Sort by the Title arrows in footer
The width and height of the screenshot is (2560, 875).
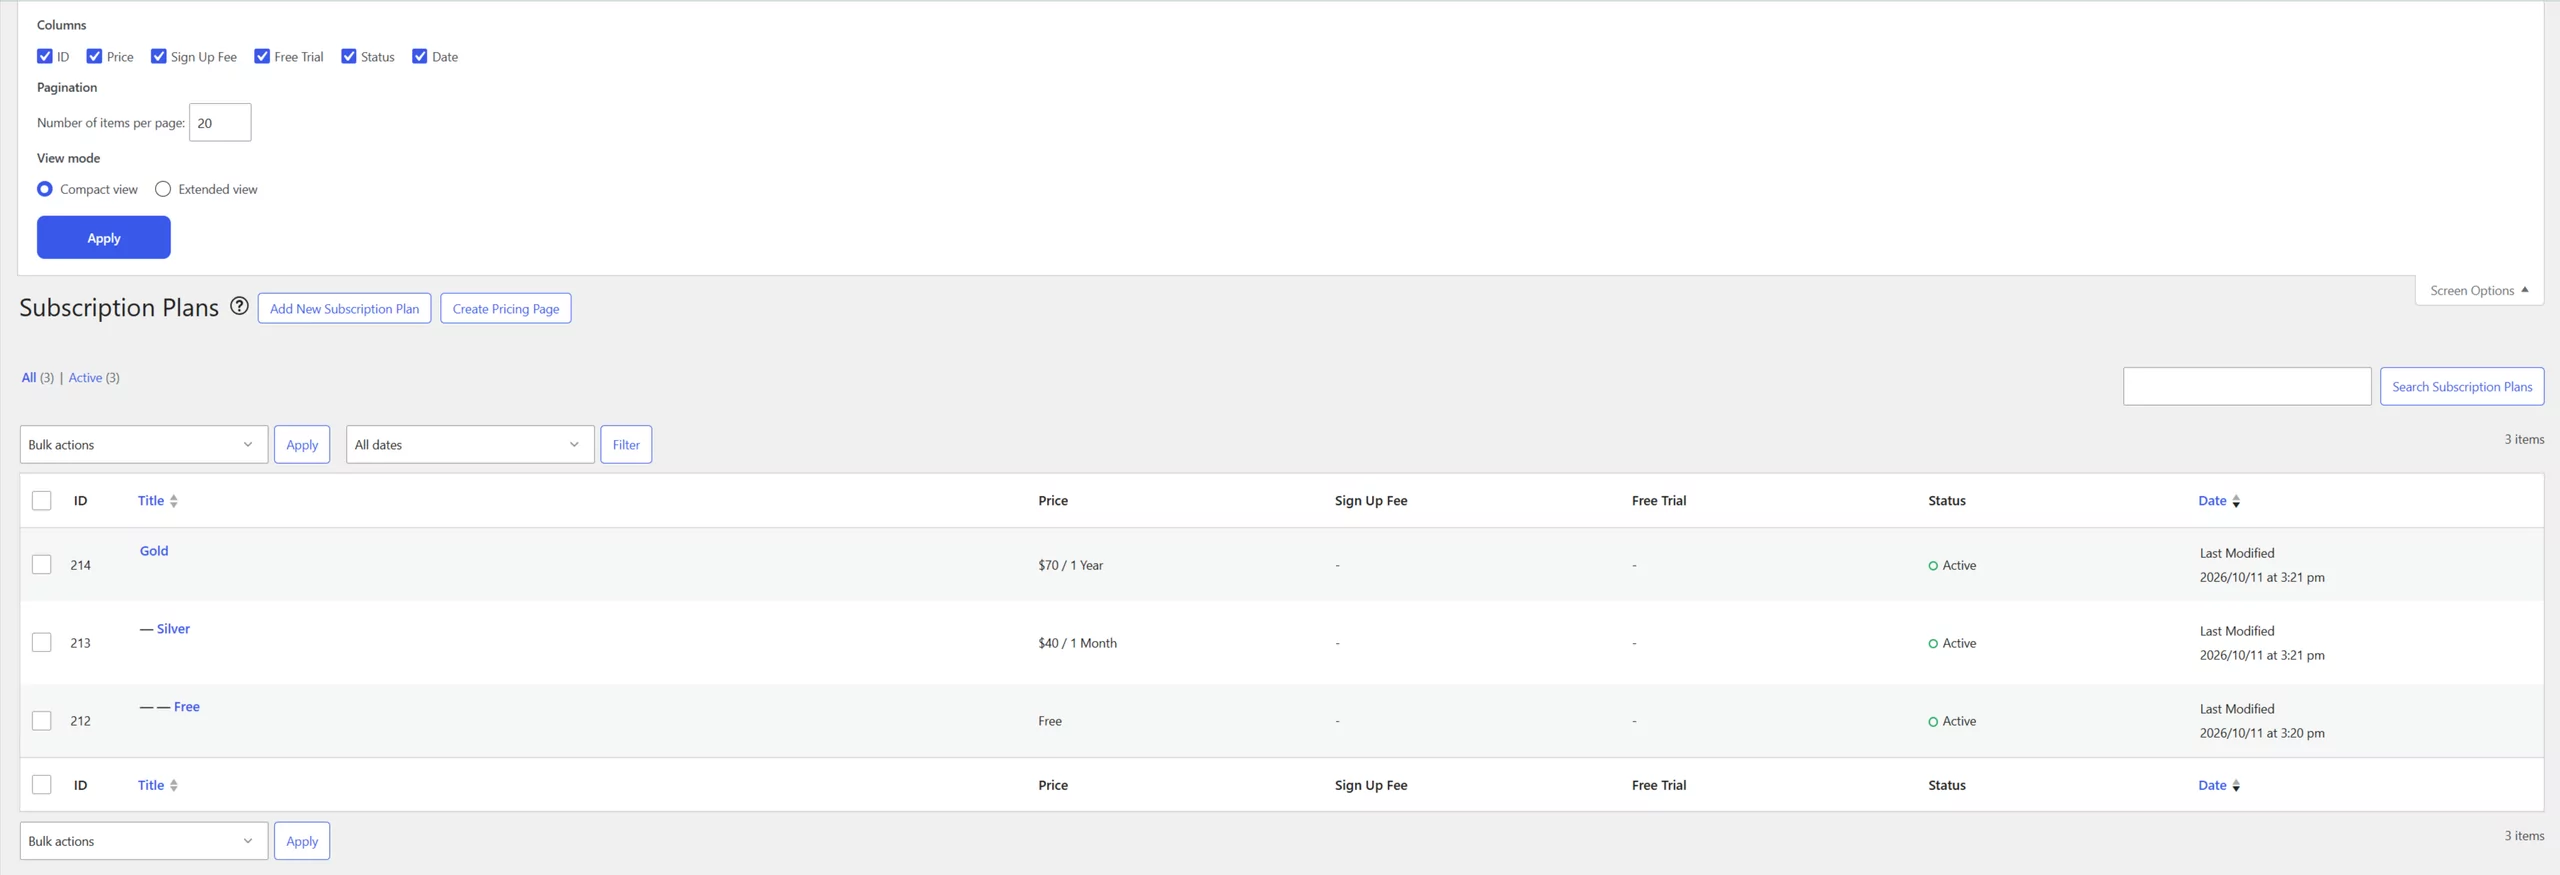pyautogui.click(x=174, y=785)
